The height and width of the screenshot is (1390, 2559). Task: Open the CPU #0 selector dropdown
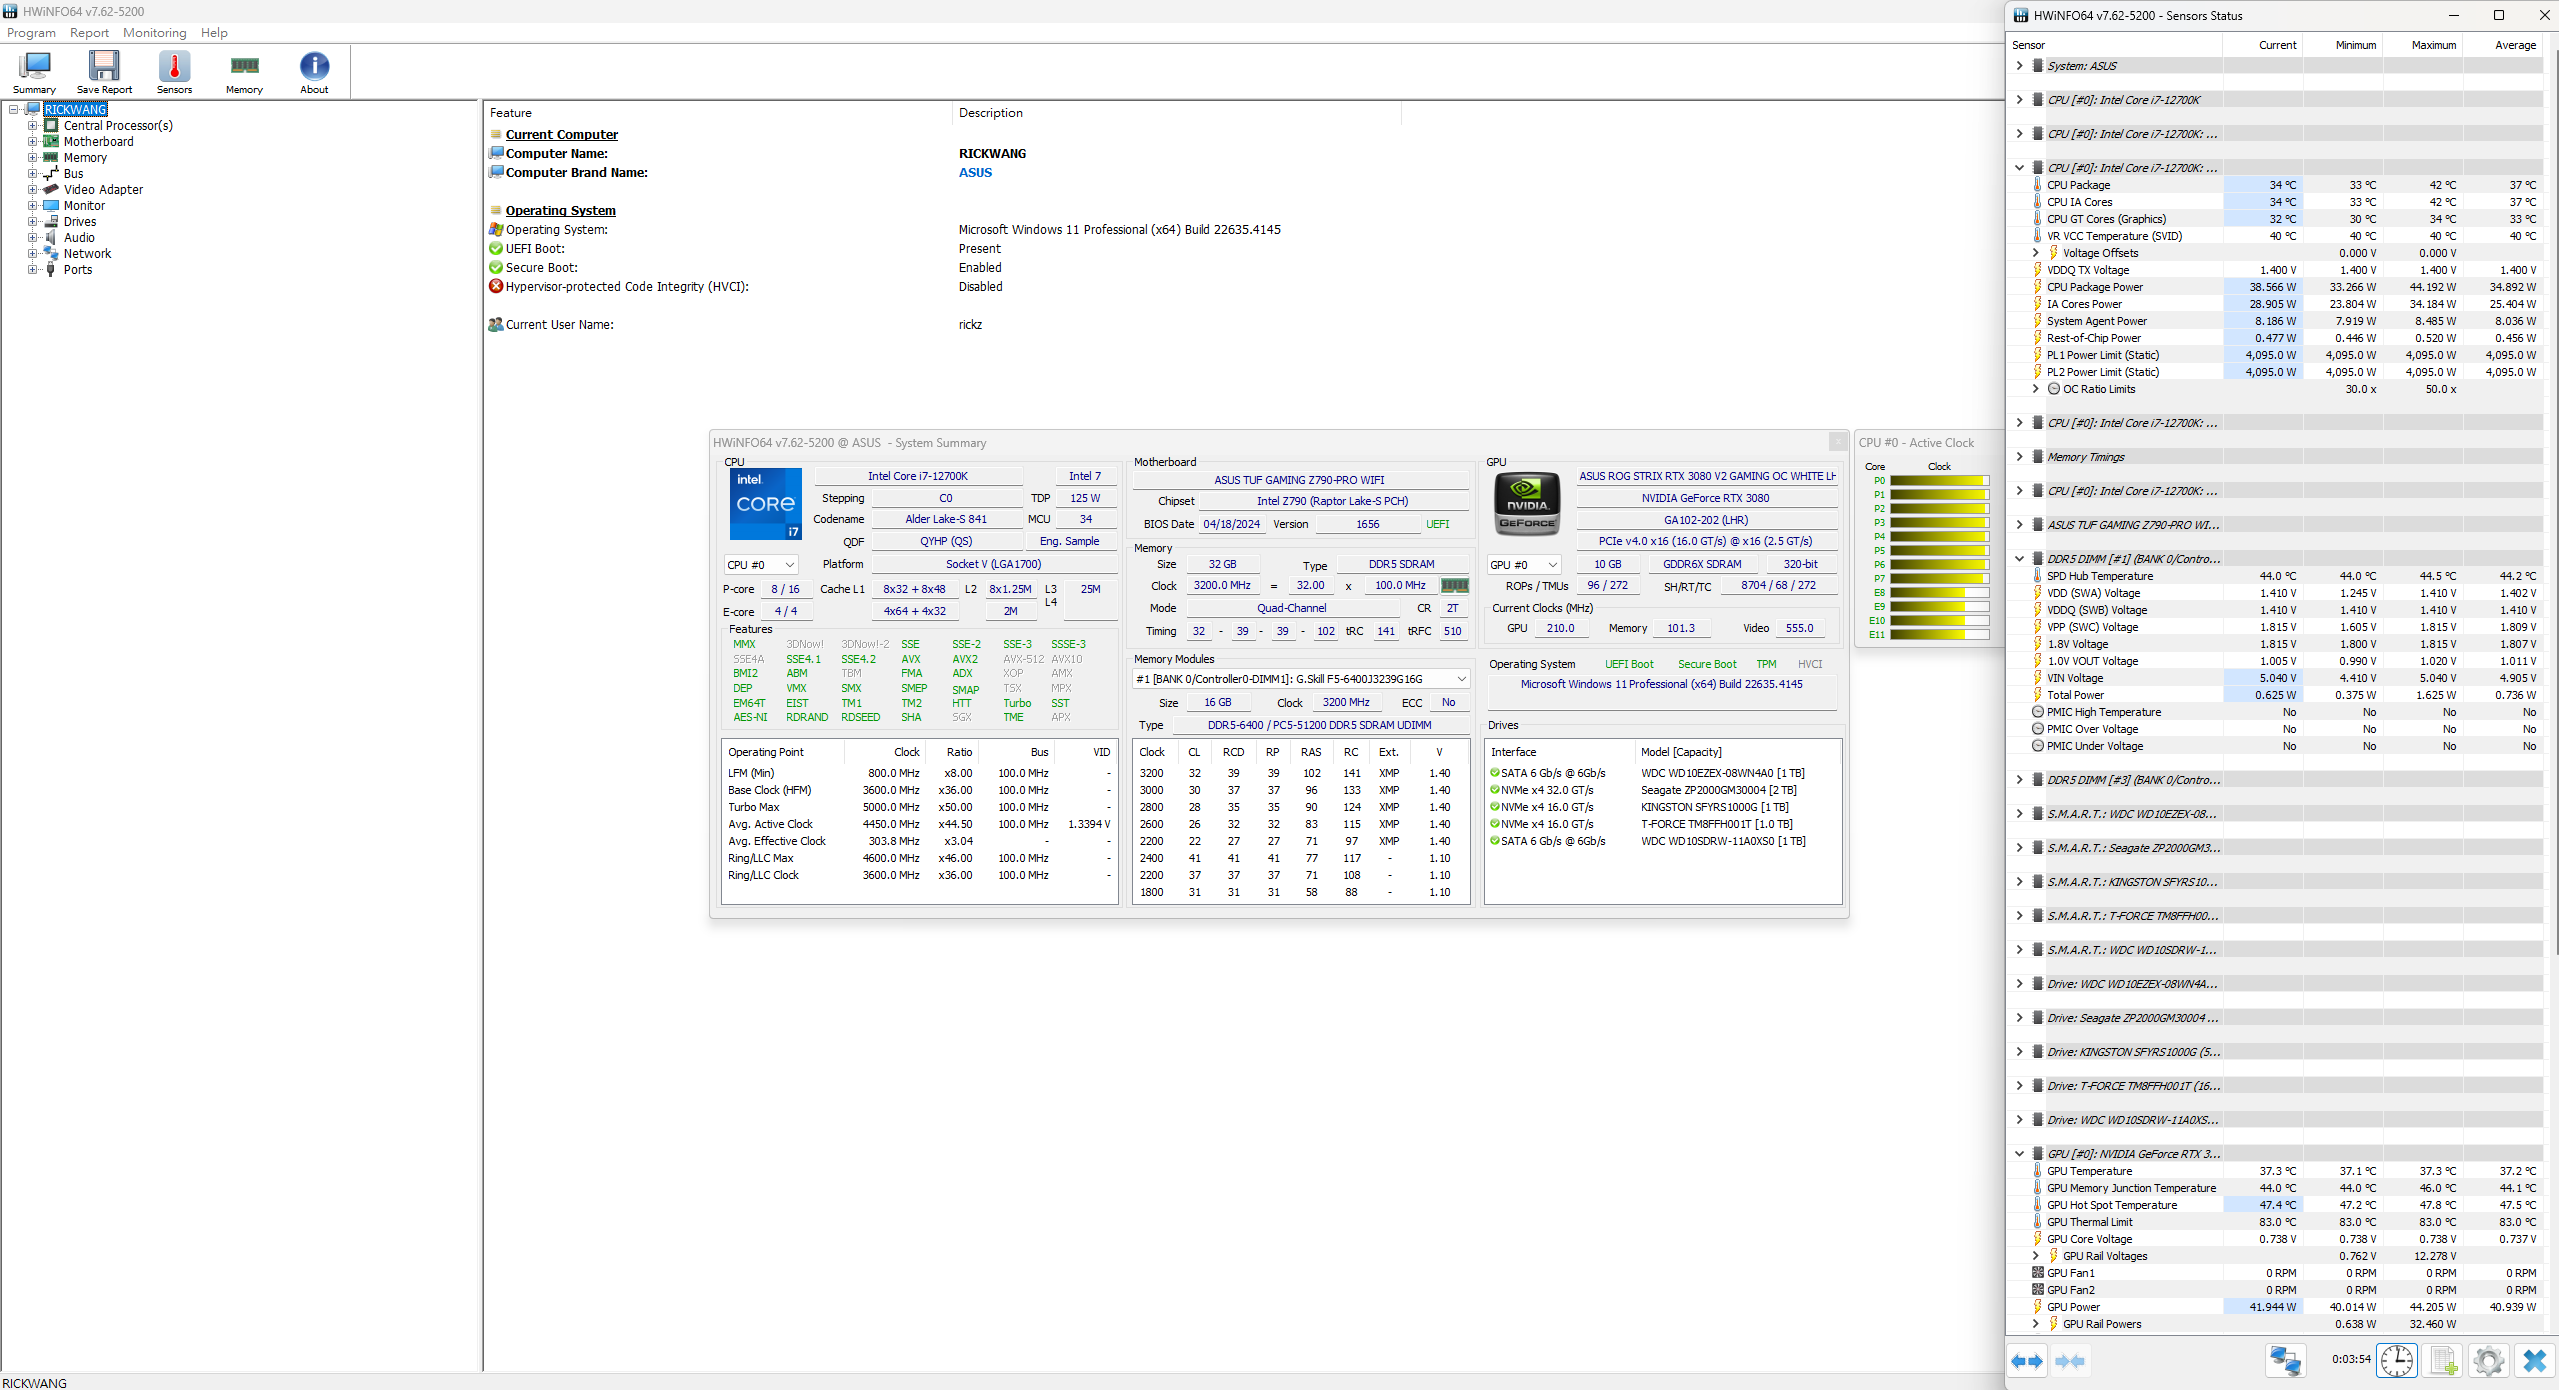tap(761, 565)
